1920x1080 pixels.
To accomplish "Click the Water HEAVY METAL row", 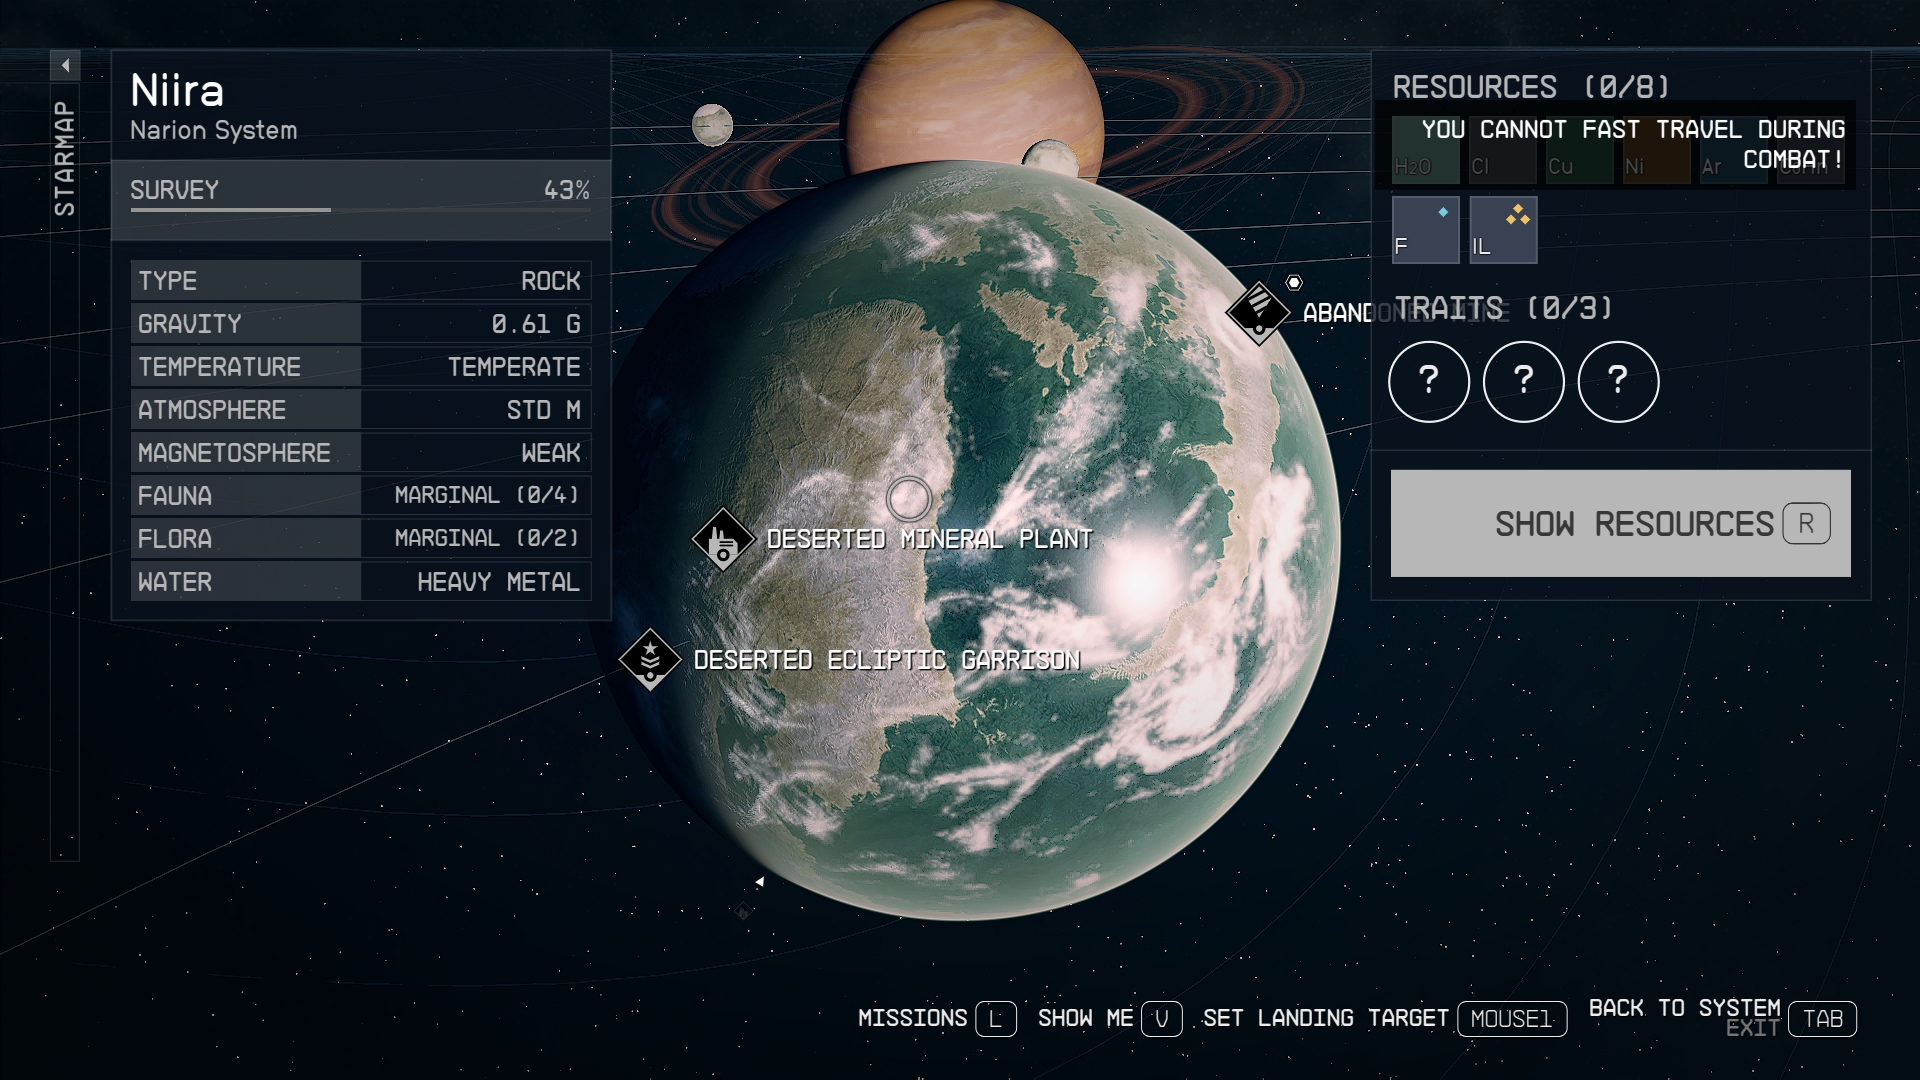I will click(x=360, y=581).
